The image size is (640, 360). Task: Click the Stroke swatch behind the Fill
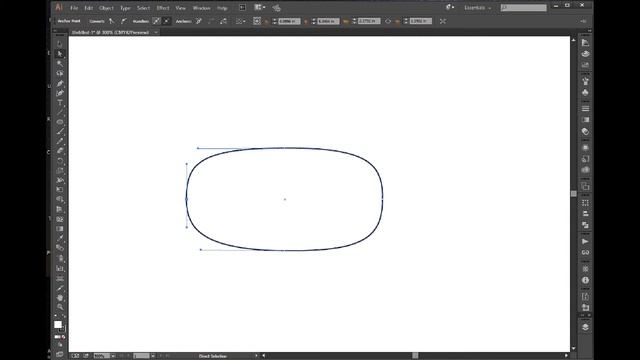pyautogui.click(x=62, y=329)
